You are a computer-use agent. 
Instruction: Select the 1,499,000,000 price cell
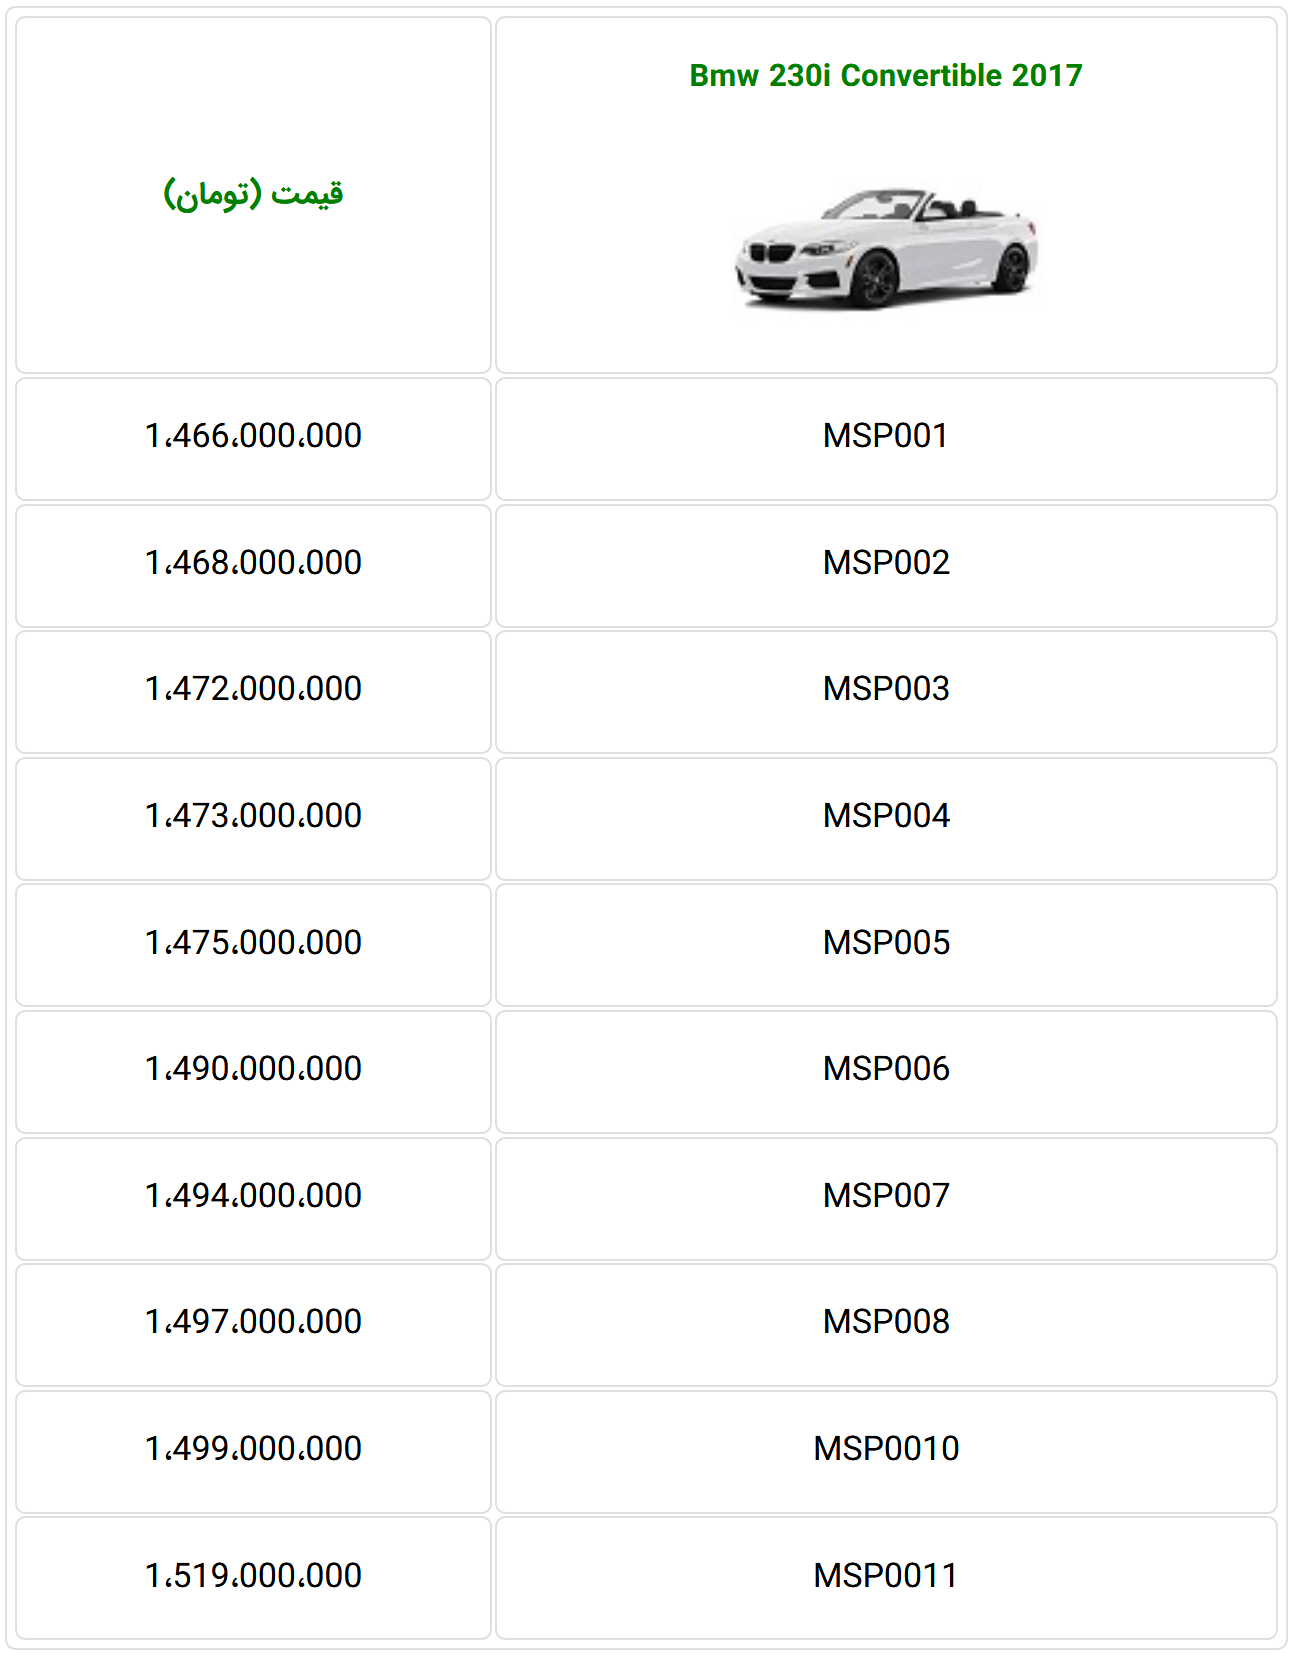(253, 1449)
